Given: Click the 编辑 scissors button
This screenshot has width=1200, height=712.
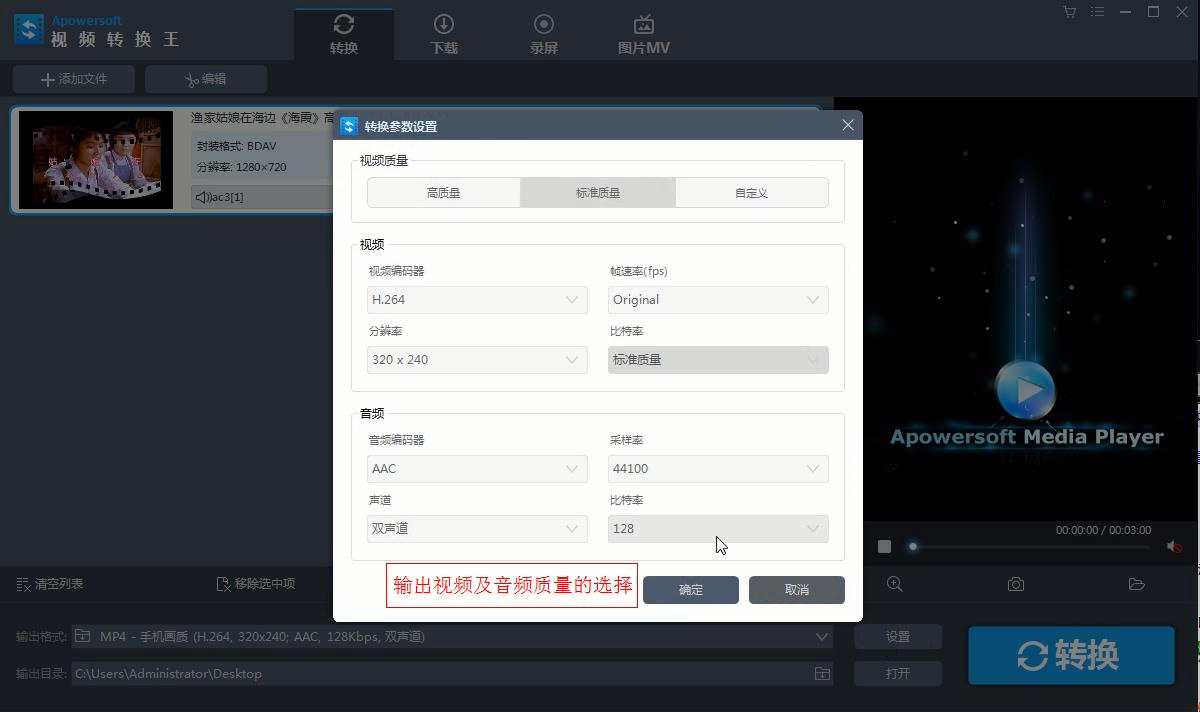Looking at the screenshot, I should point(206,79).
